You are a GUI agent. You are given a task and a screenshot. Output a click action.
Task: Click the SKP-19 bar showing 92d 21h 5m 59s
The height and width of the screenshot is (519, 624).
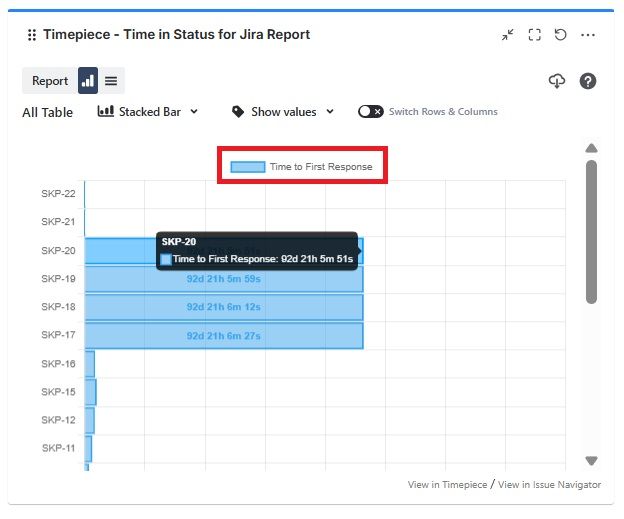point(224,279)
